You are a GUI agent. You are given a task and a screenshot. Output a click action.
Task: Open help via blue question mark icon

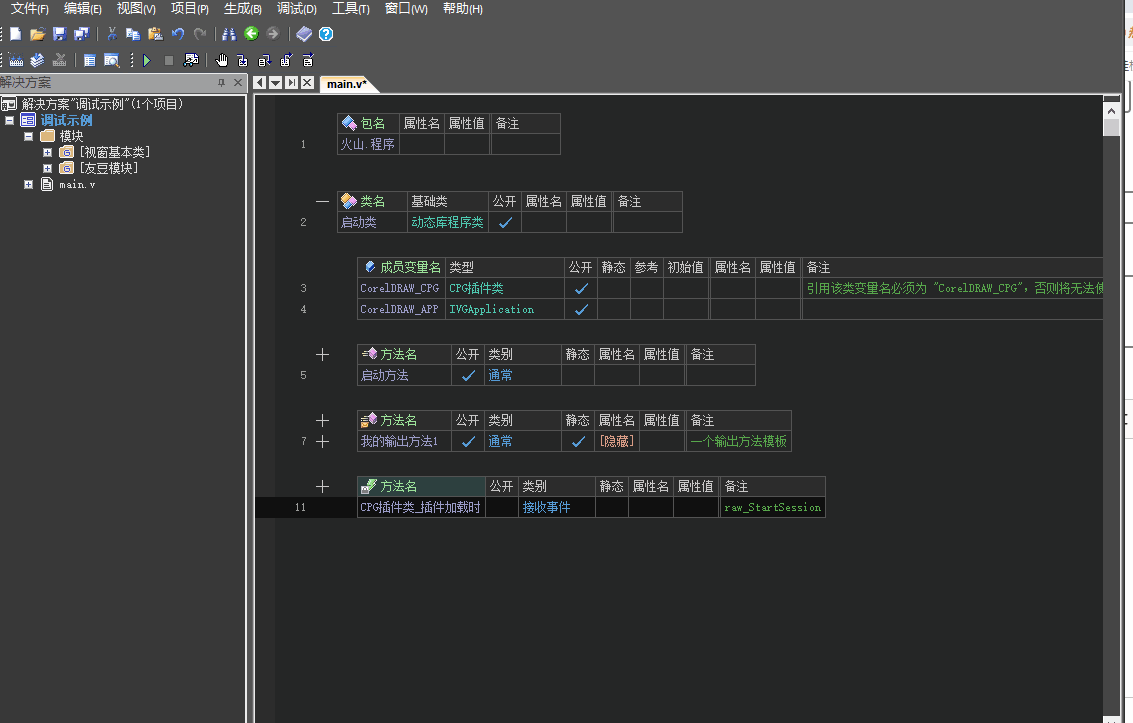[x=326, y=34]
